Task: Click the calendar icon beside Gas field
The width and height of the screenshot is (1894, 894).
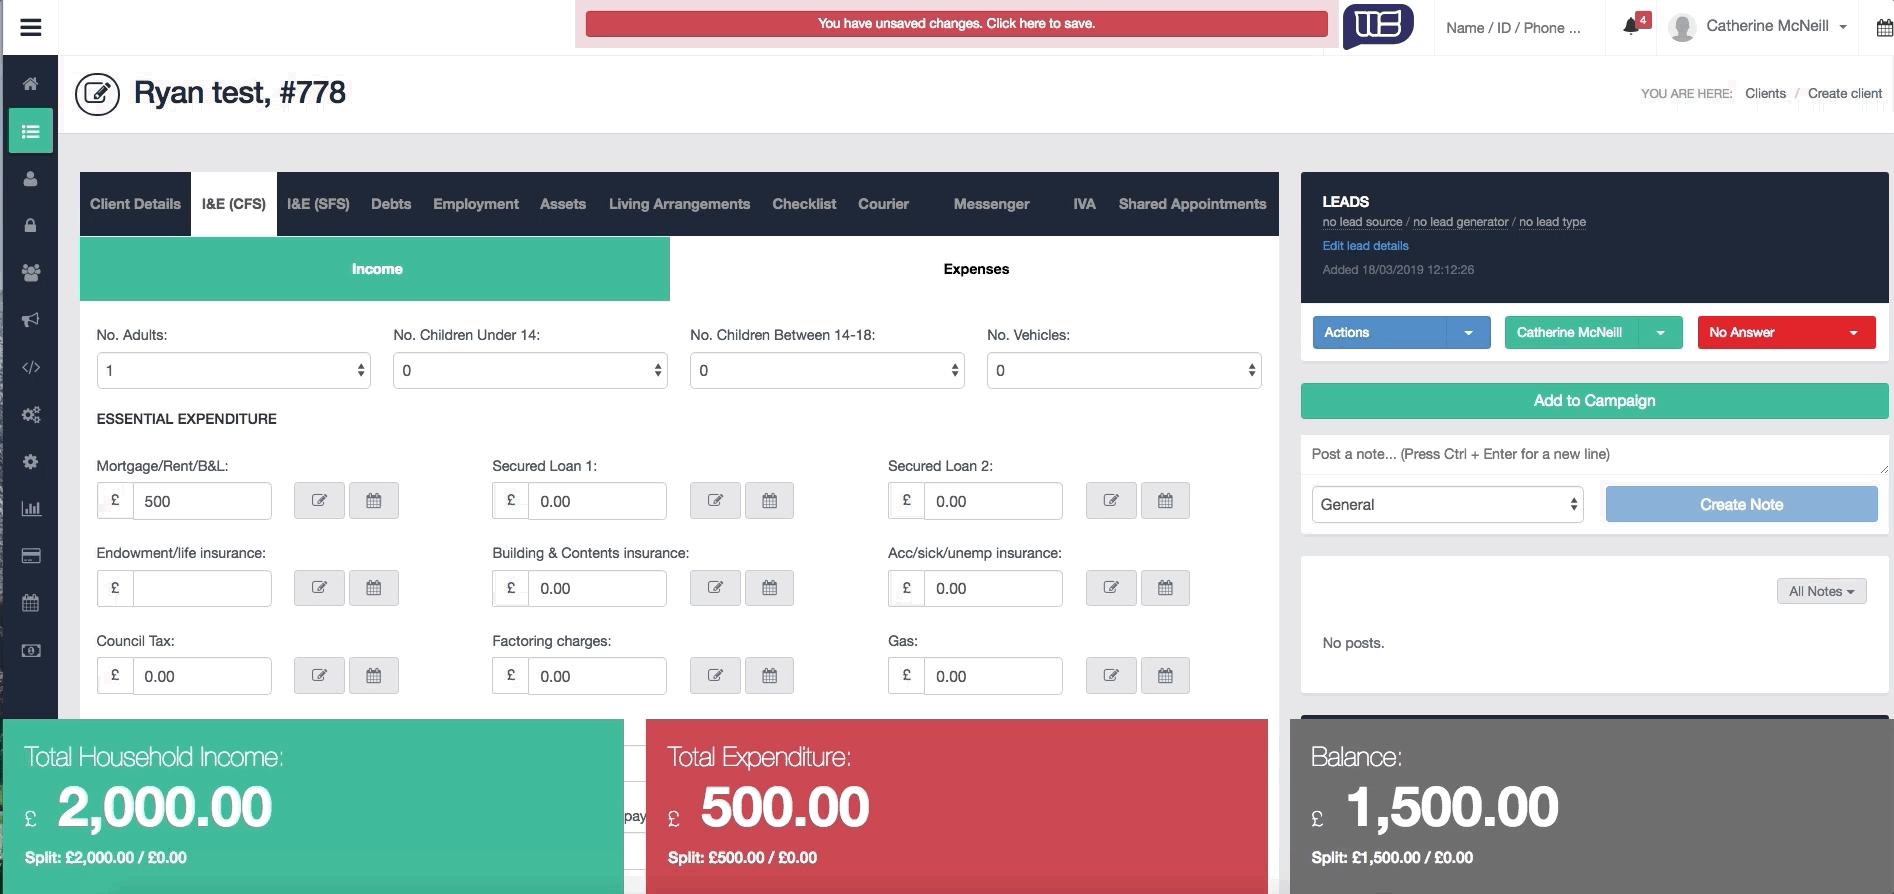Action: pos(1165,676)
